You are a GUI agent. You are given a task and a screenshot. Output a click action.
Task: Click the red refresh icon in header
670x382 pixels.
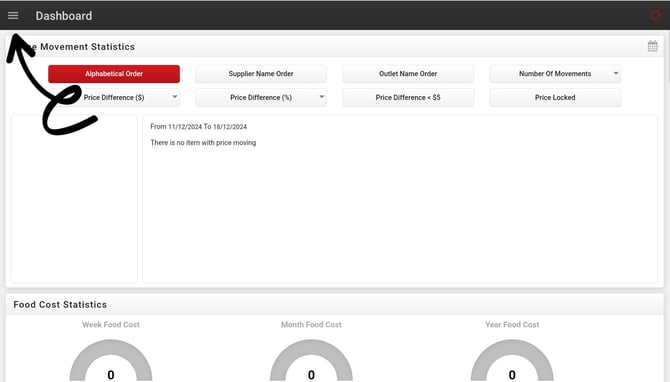[x=655, y=16]
